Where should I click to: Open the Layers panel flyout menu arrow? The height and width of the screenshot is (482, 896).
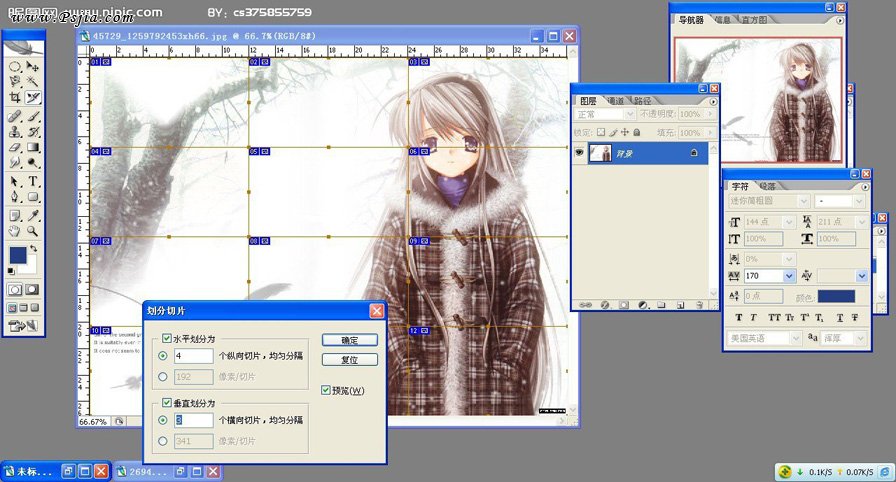coord(713,102)
